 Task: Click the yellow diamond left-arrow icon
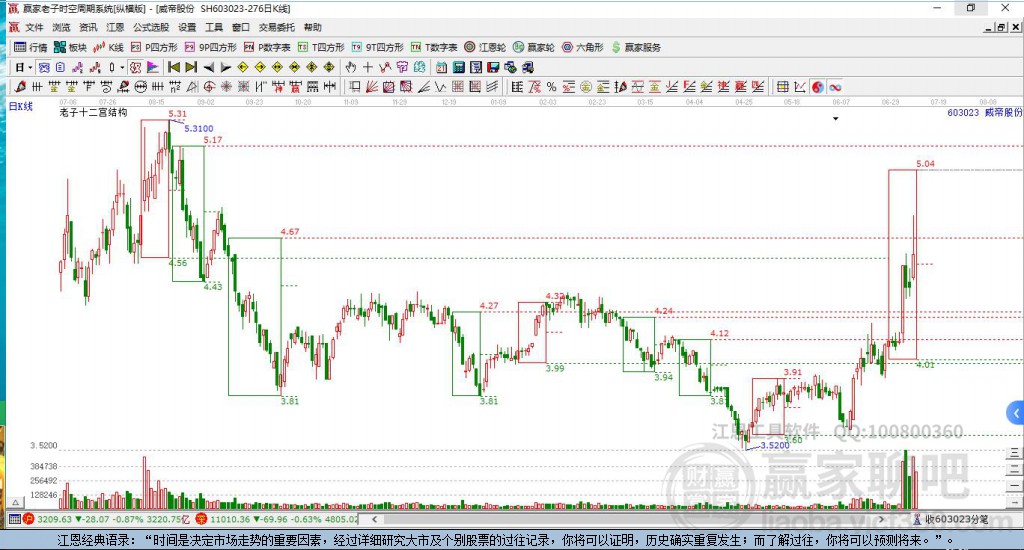tap(242, 67)
